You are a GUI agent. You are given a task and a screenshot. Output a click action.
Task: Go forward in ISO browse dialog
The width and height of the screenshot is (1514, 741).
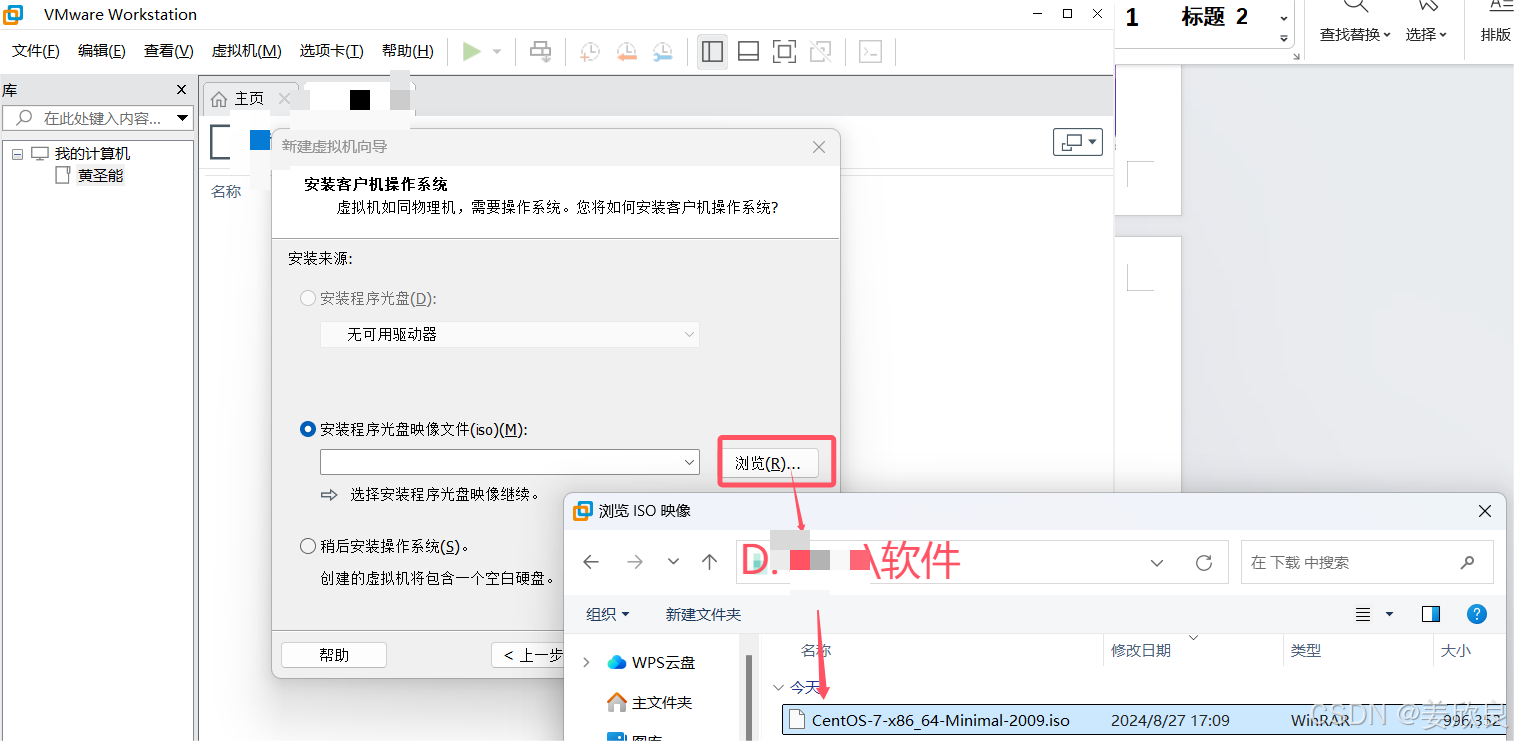tap(635, 562)
